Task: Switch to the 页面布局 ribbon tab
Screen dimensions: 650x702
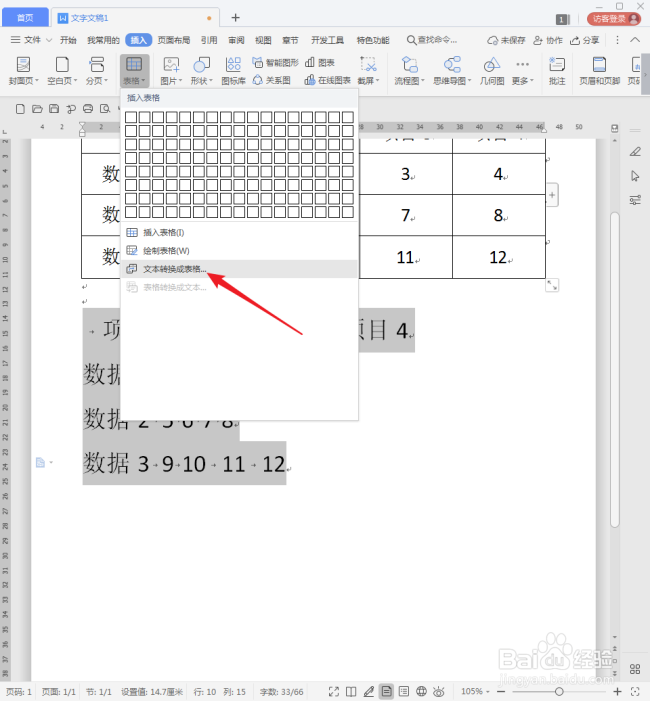Action: 174,40
